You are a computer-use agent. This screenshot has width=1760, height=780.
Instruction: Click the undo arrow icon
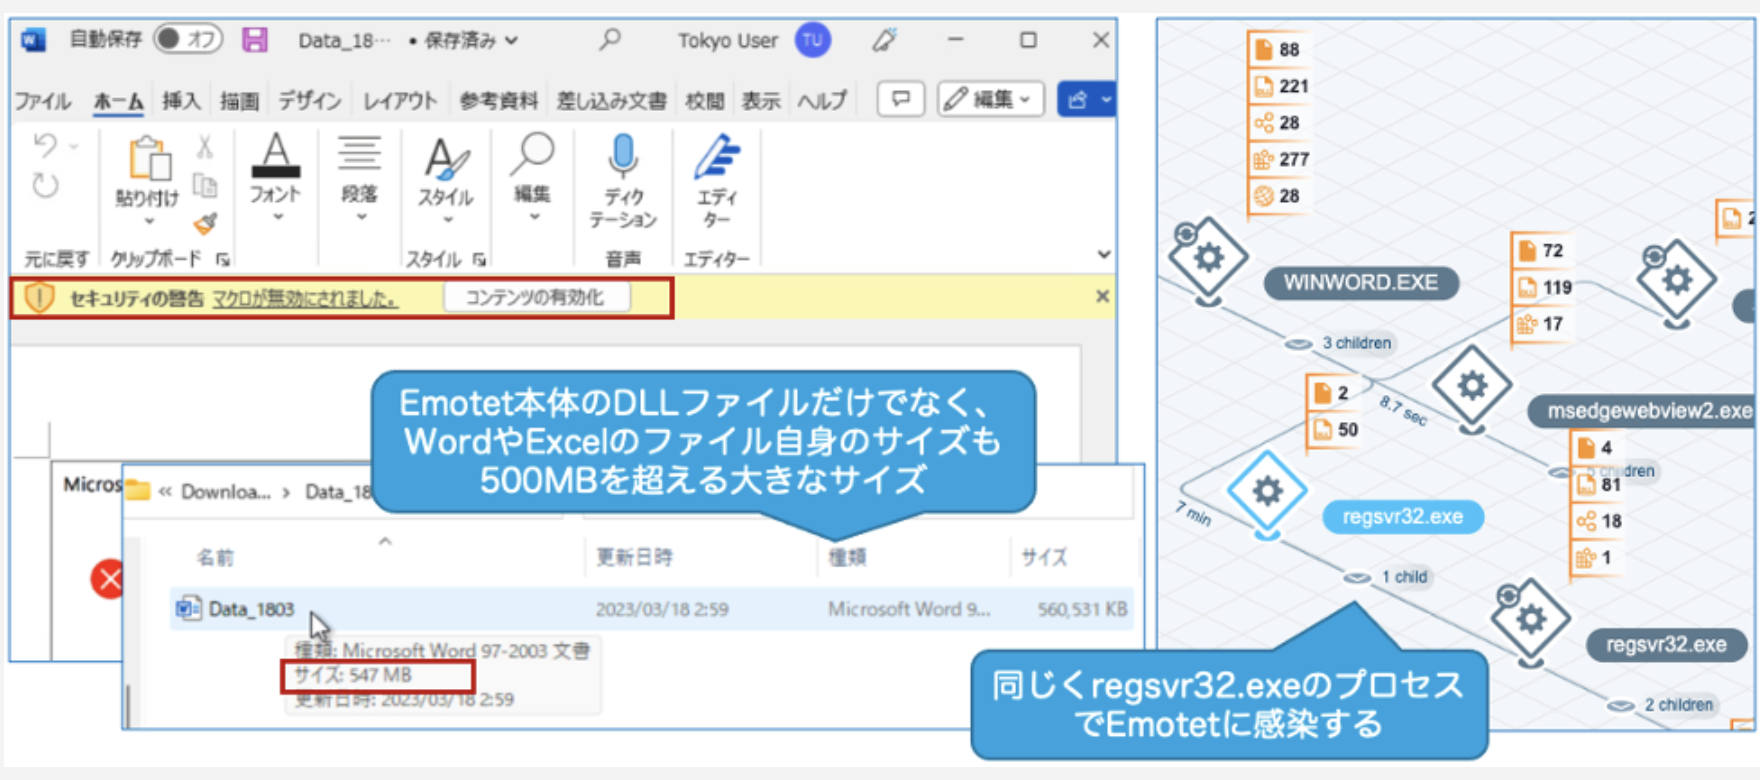pos(45,146)
